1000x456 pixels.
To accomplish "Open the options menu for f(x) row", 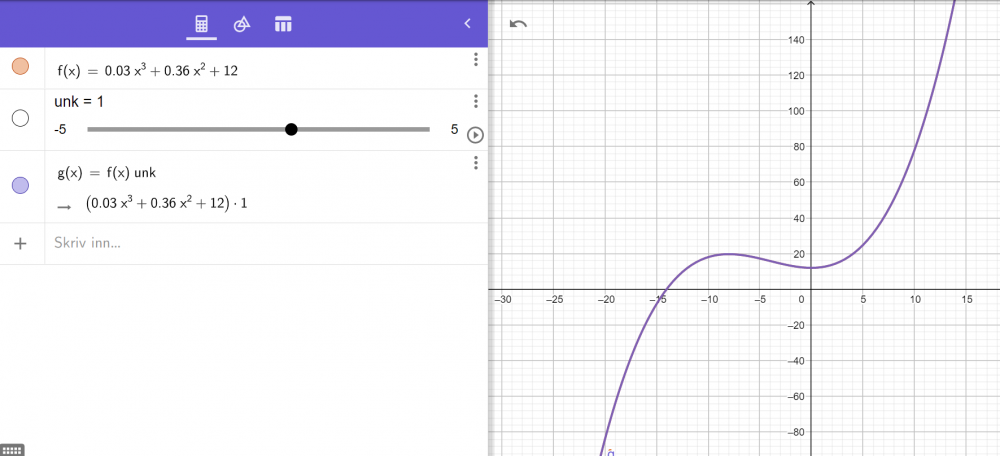I will 476,60.
